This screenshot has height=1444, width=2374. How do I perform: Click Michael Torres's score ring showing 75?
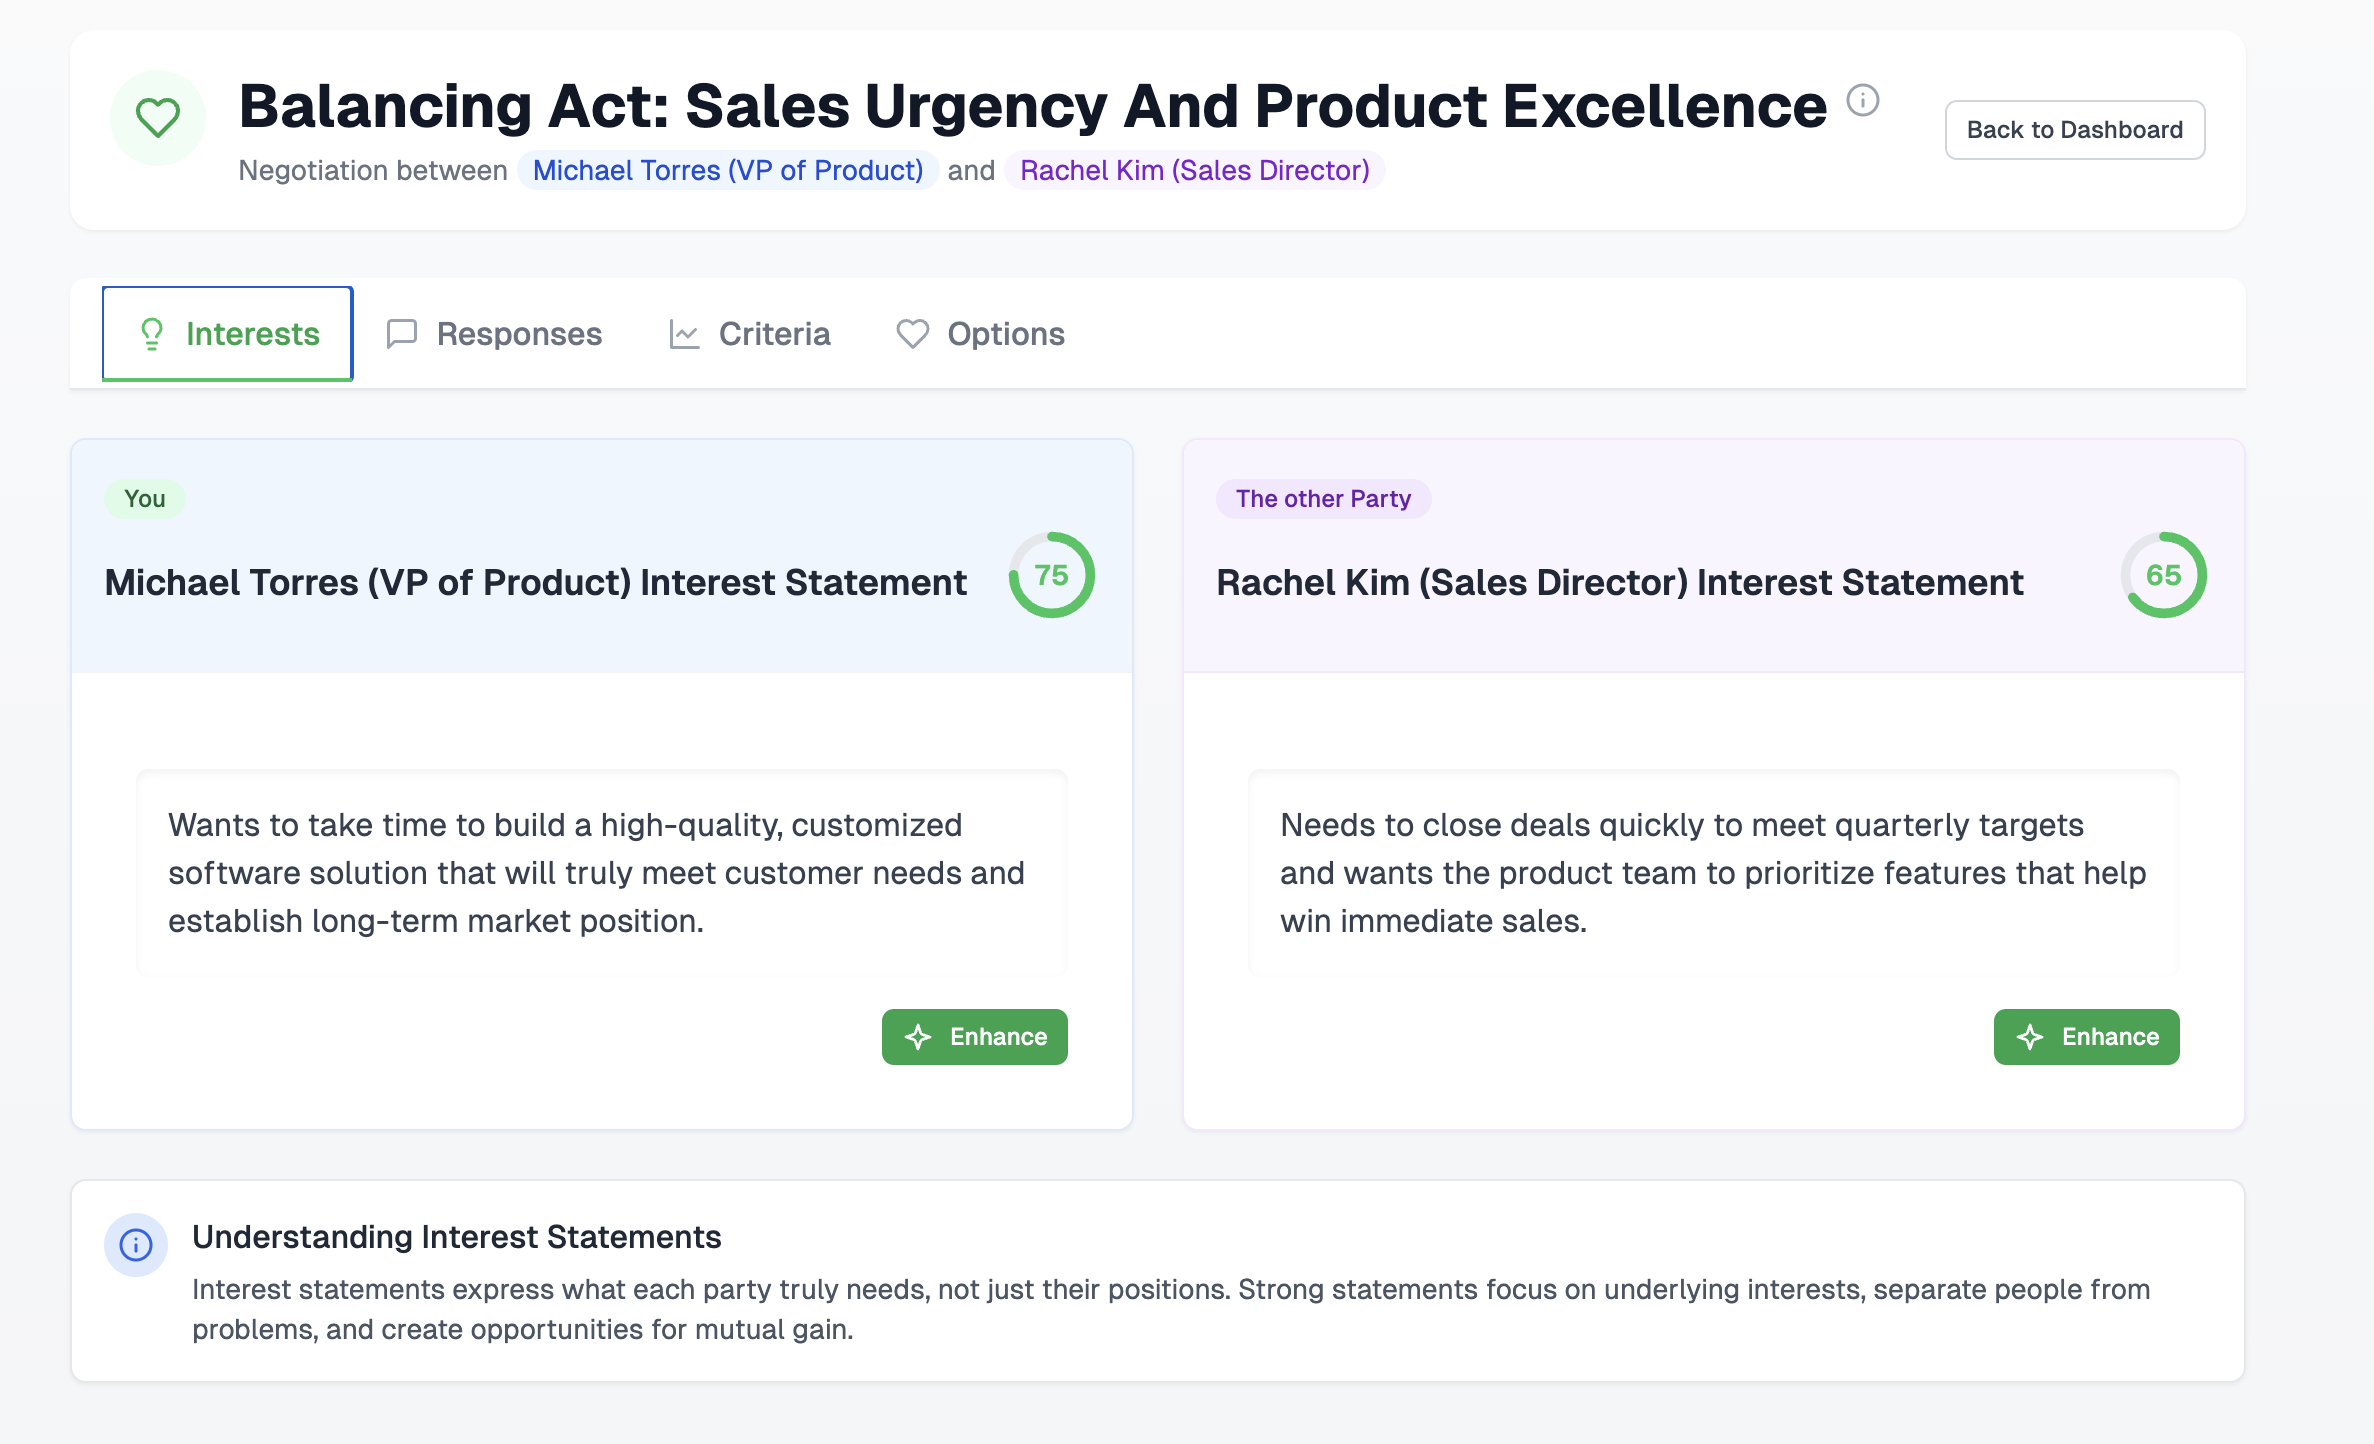click(x=1051, y=575)
